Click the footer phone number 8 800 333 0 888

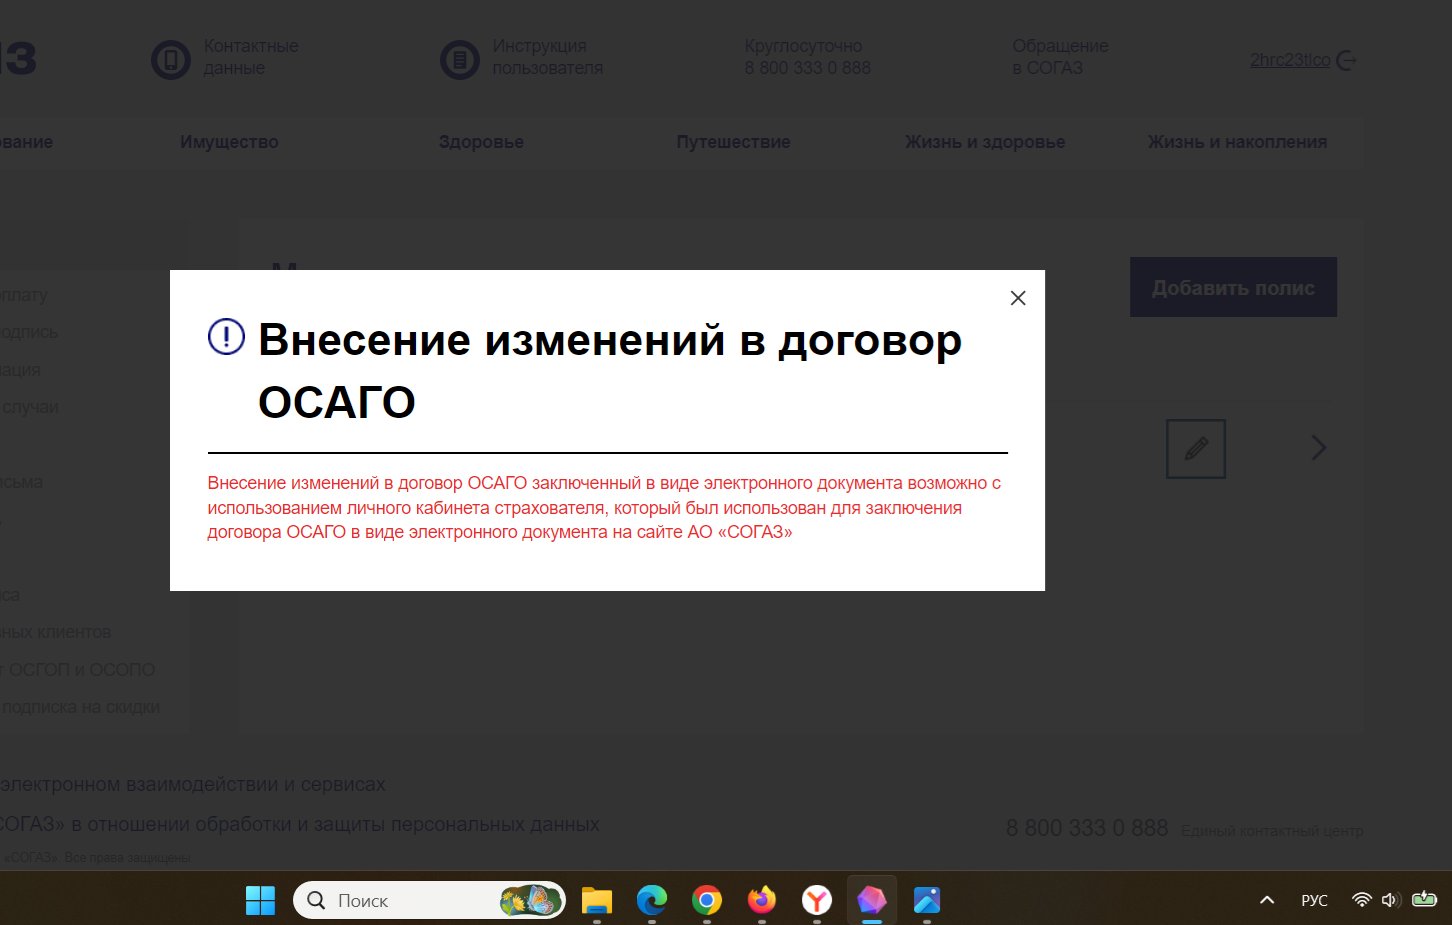point(1087,828)
